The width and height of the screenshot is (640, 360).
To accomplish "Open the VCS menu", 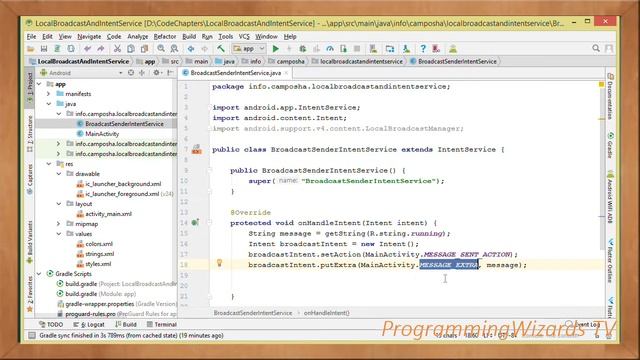I will coord(244,37).
